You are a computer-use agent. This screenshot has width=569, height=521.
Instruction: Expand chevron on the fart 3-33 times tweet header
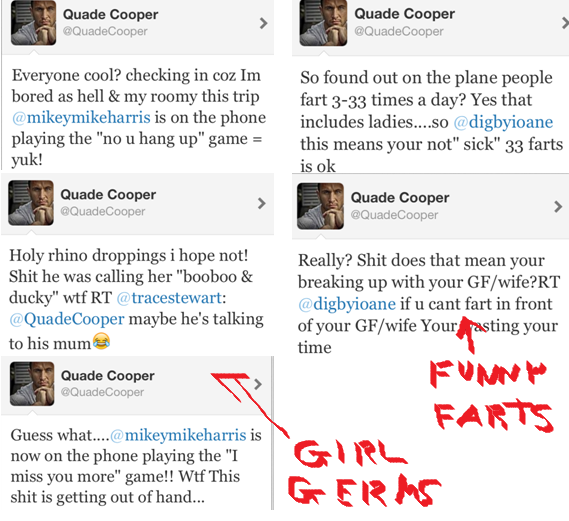(x=565, y=23)
